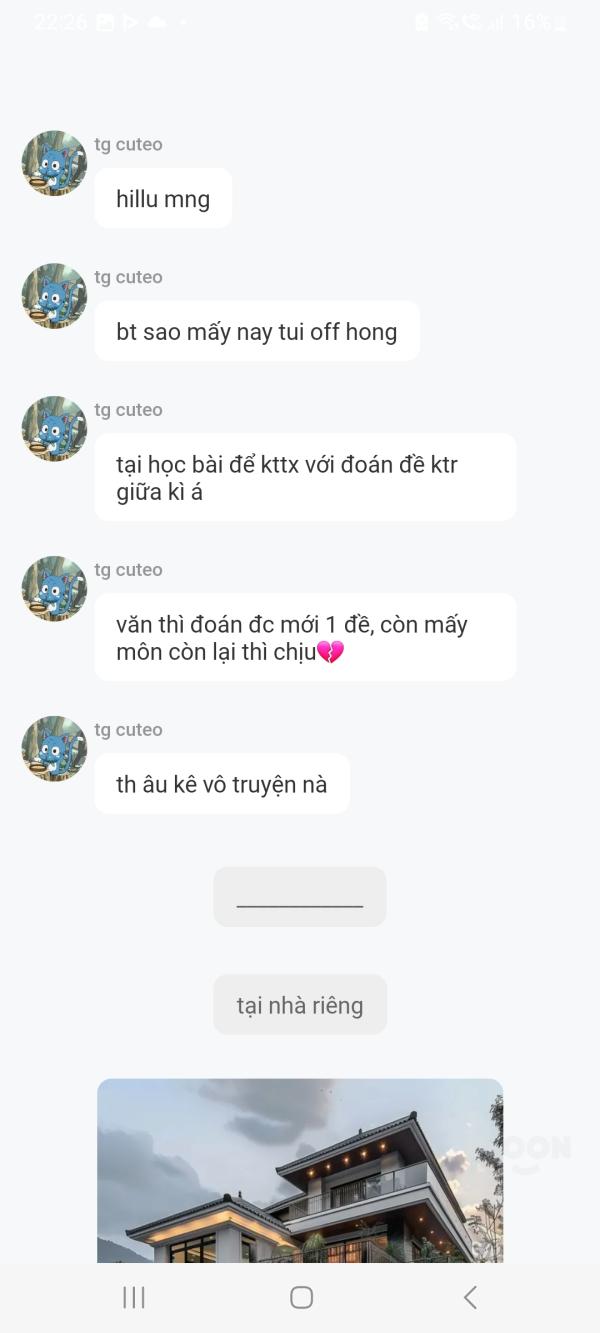Image resolution: width=600 pixels, height=1333 pixels.
Task: Tap the message about 'kttx với đoán đề ktr'
Action: (305, 477)
